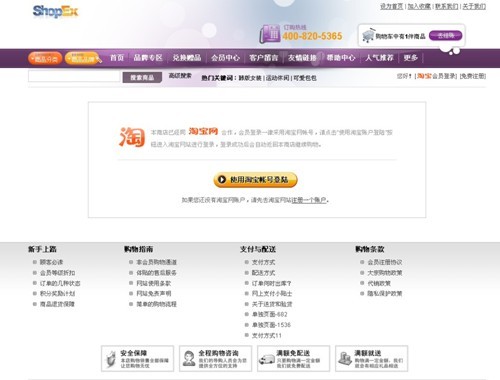Open the 会员中心 navigation item
The width and height of the screenshot is (500, 380).
point(225,58)
